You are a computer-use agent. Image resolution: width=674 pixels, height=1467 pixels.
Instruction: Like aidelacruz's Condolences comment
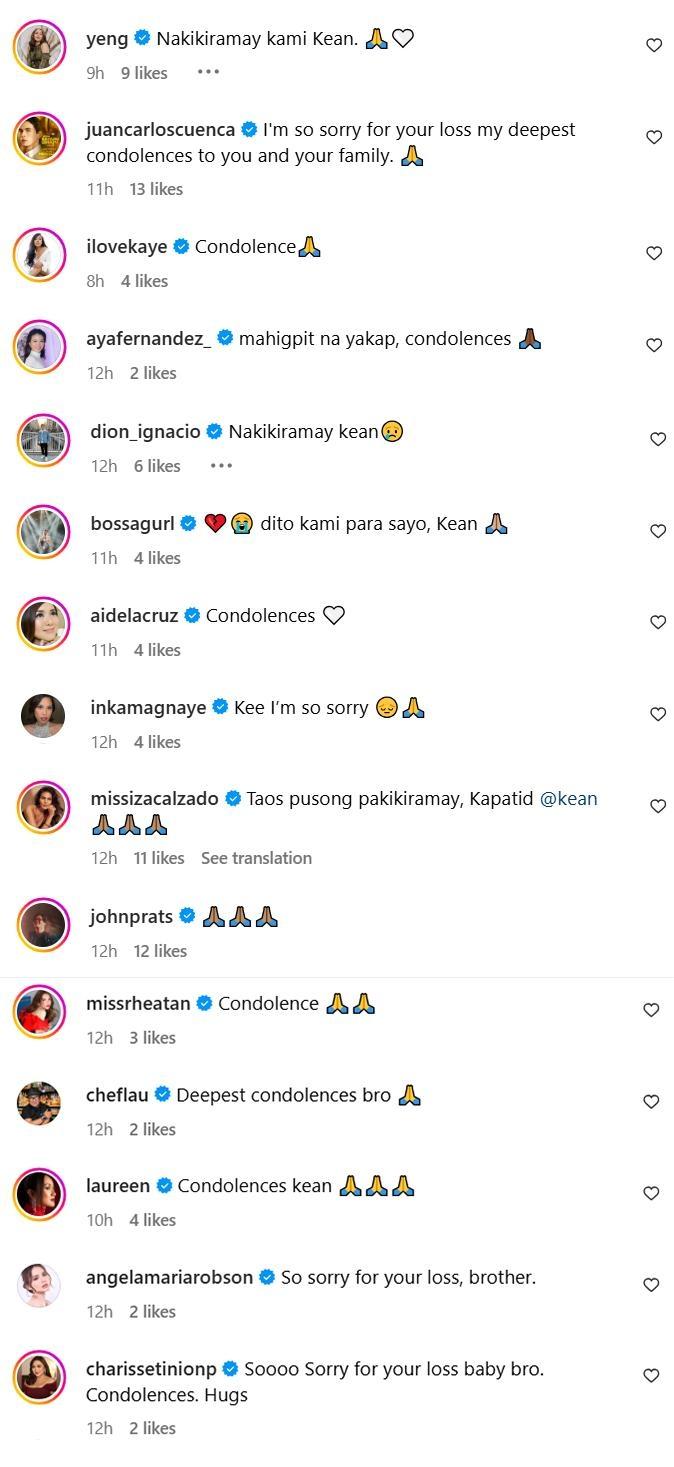pos(658,622)
